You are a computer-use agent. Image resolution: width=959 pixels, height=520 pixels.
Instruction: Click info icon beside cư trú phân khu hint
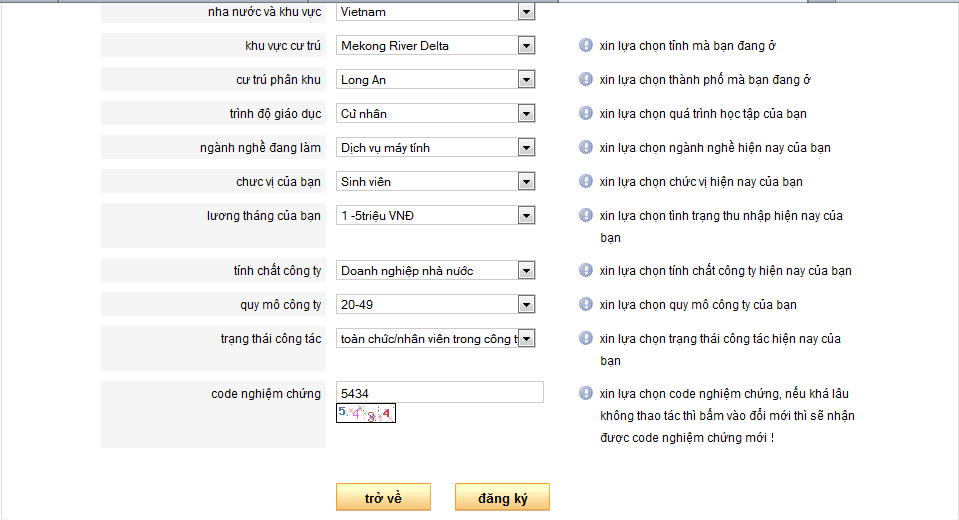click(x=586, y=80)
